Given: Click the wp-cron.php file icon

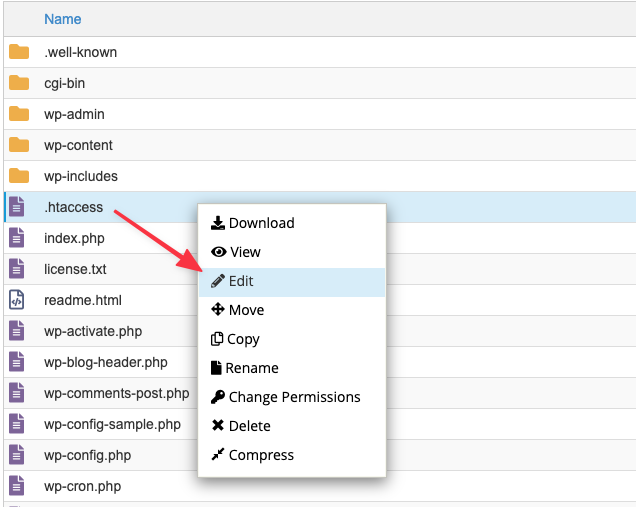Looking at the screenshot, I should click(x=17, y=486).
